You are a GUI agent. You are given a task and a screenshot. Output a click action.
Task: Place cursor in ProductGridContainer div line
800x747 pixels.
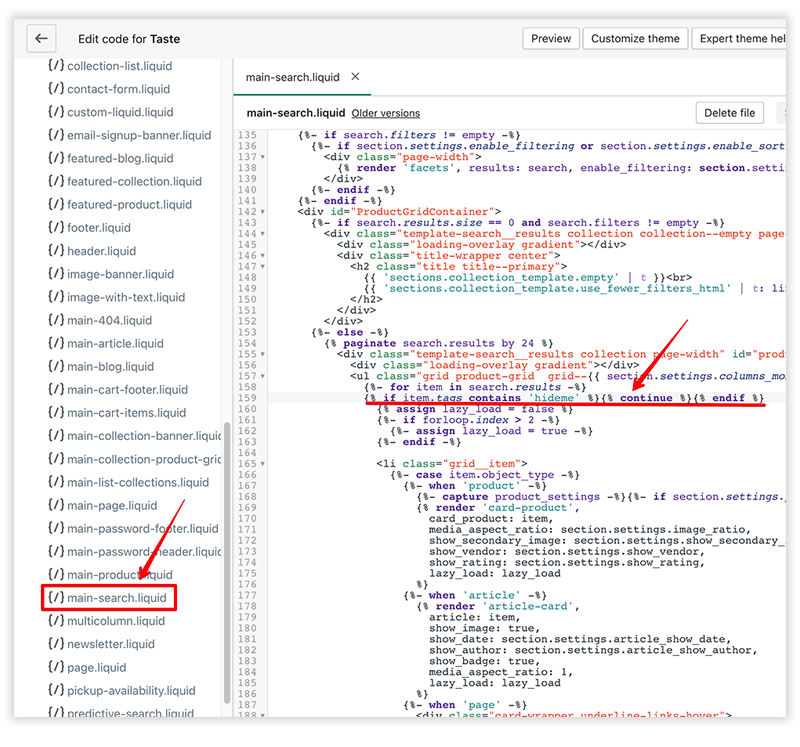(399, 212)
